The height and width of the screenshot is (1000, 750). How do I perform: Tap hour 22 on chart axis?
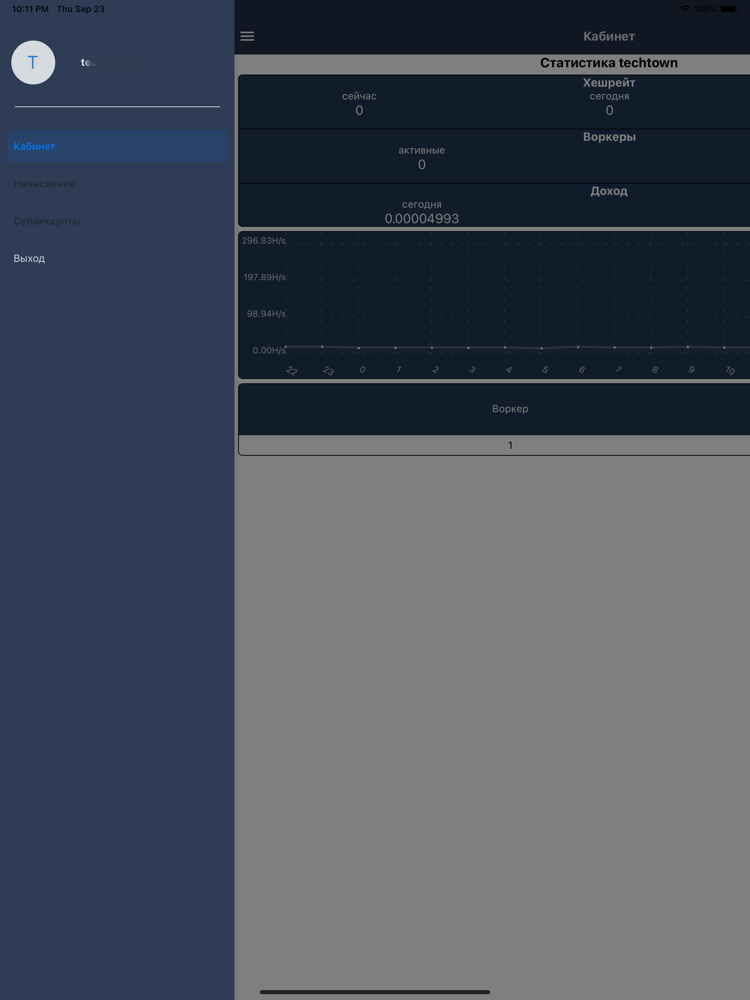click(x=291, y=371)
